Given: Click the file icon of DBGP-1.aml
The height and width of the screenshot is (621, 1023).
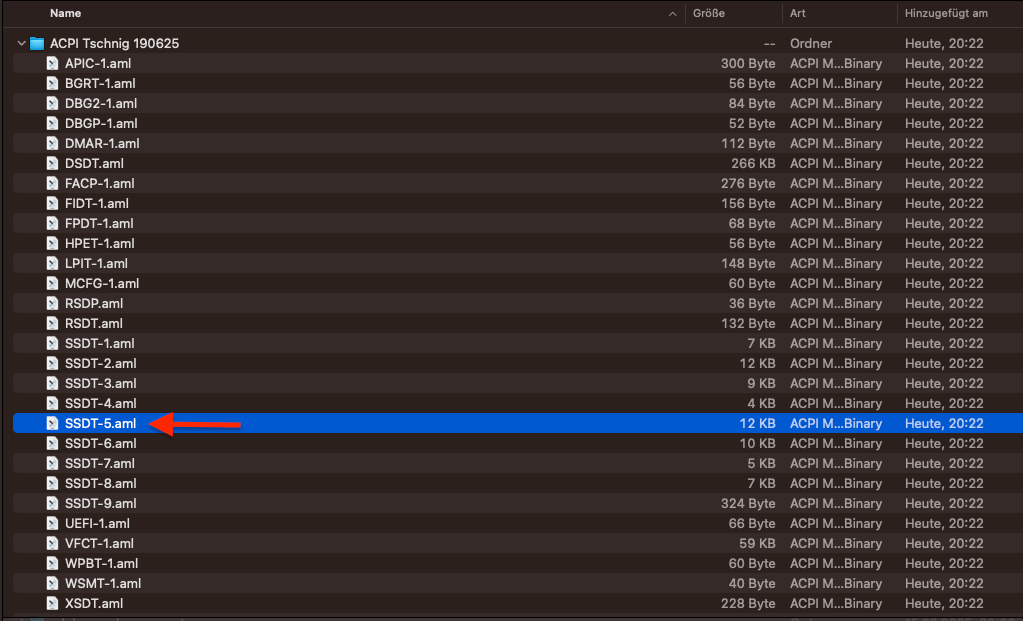Looking at the screenshot, I should pyautogui.click(x=52, y=123).
